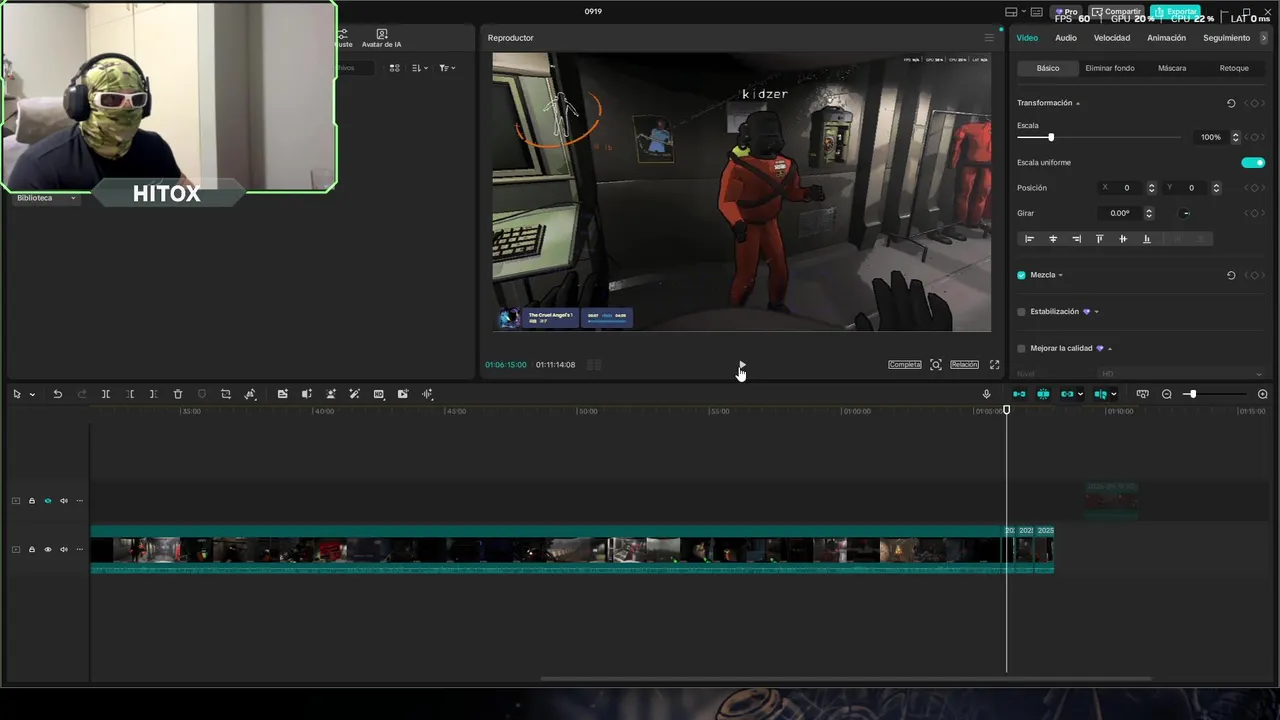
Task: Enable the Estabilización checkbox
Action: click(x=1021, y=312)
